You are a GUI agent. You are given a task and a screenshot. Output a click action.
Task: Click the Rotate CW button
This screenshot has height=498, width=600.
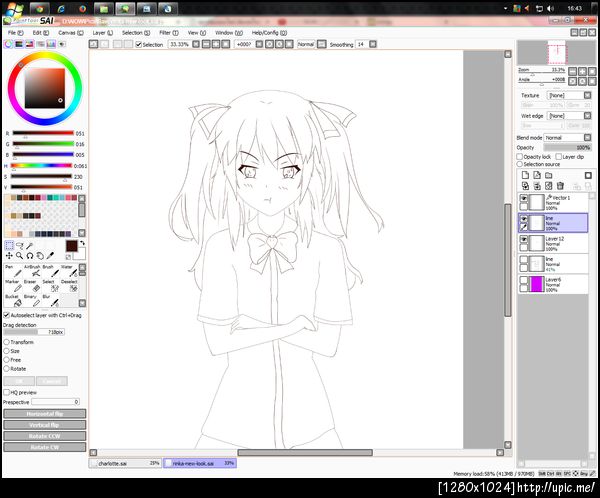pyautogui.click(x=45, y=447)
